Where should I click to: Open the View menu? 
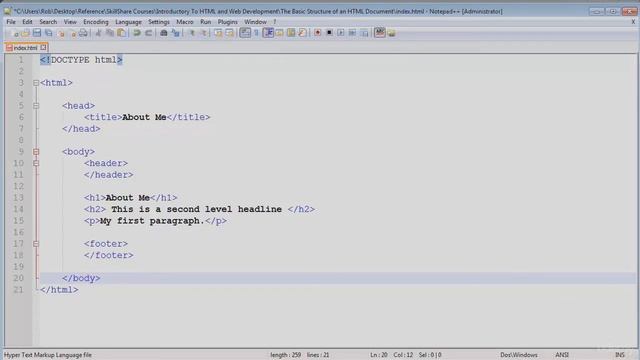tap(70, 22)
